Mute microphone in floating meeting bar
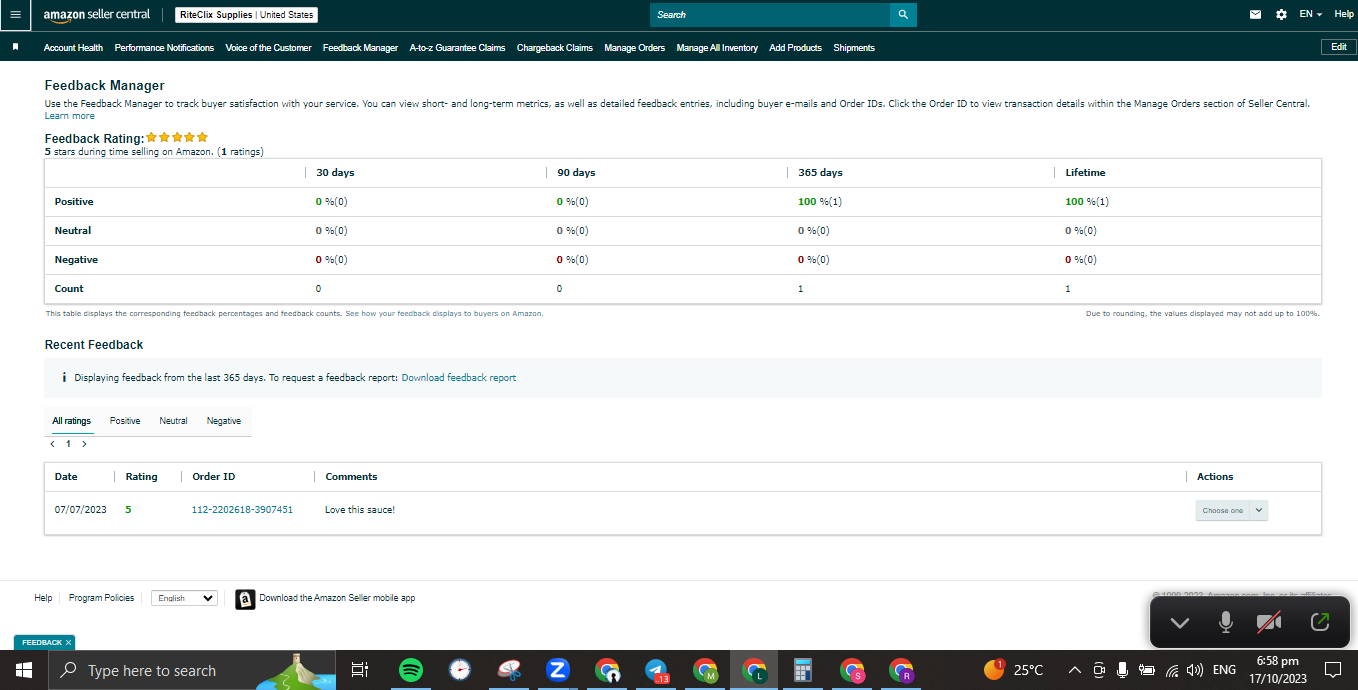Screen dimensions: 1358x690 pos(1225,622)
